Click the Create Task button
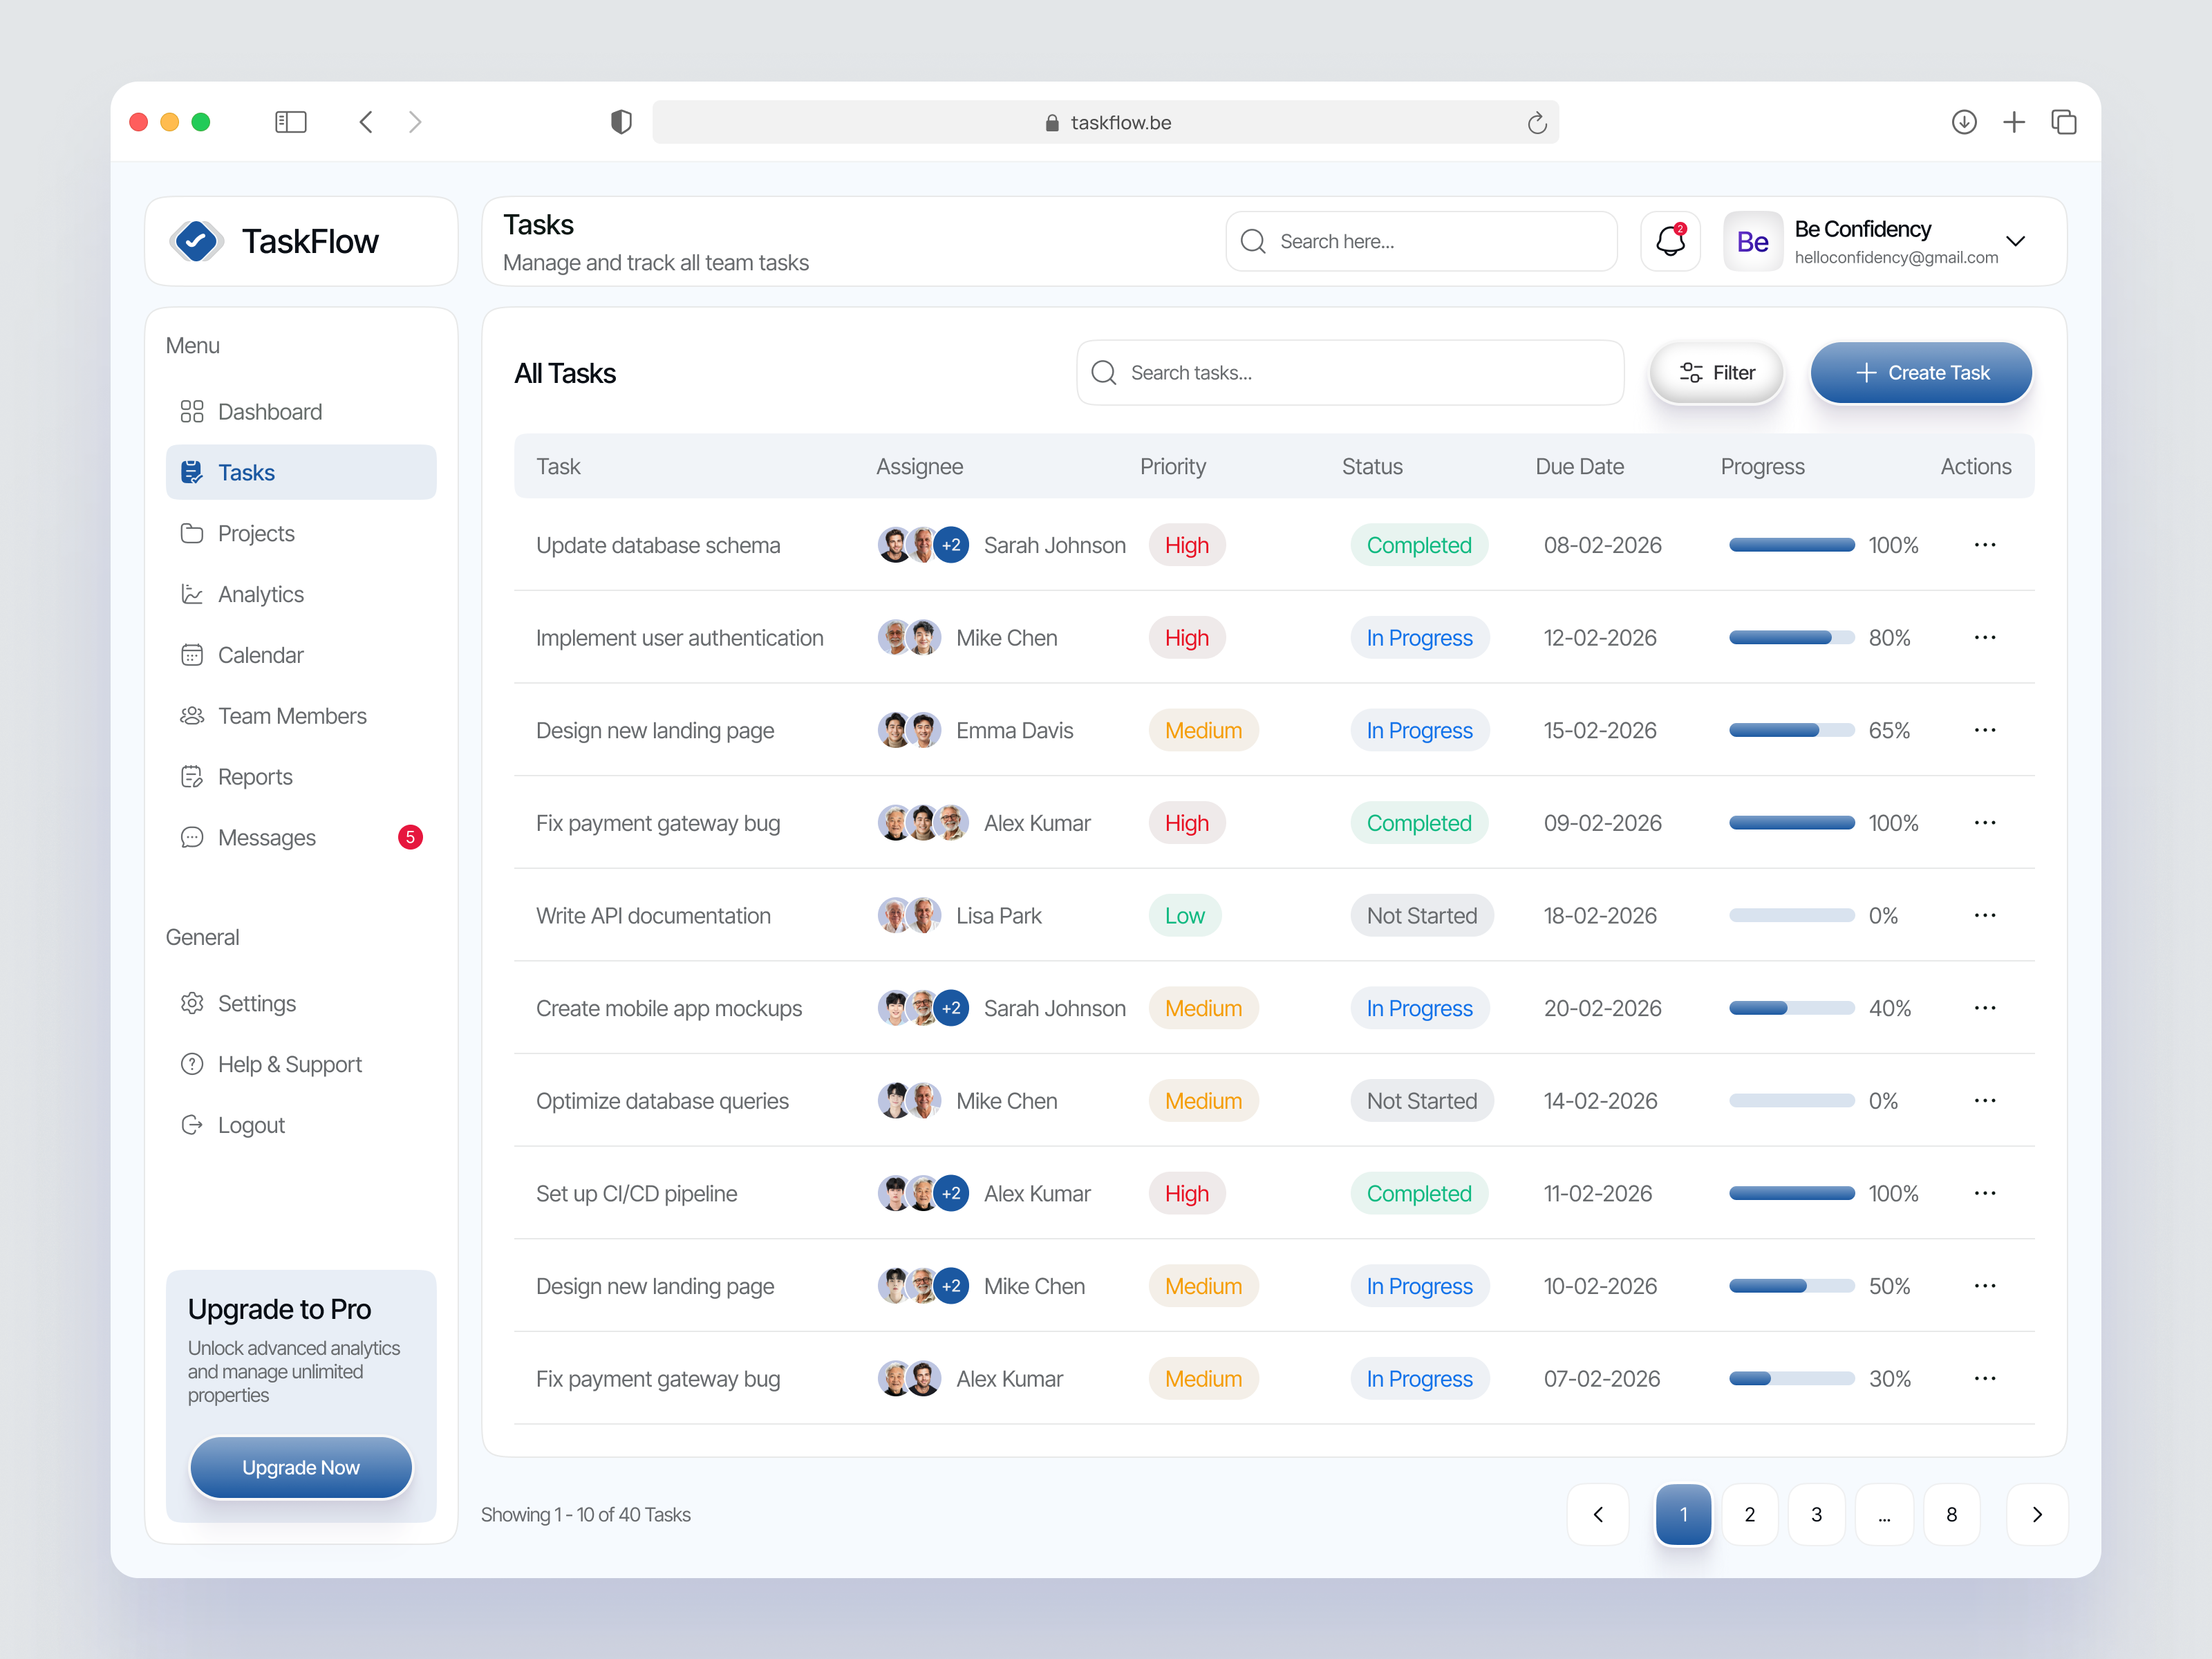2212x1659 pixels. coord(1920,372)
